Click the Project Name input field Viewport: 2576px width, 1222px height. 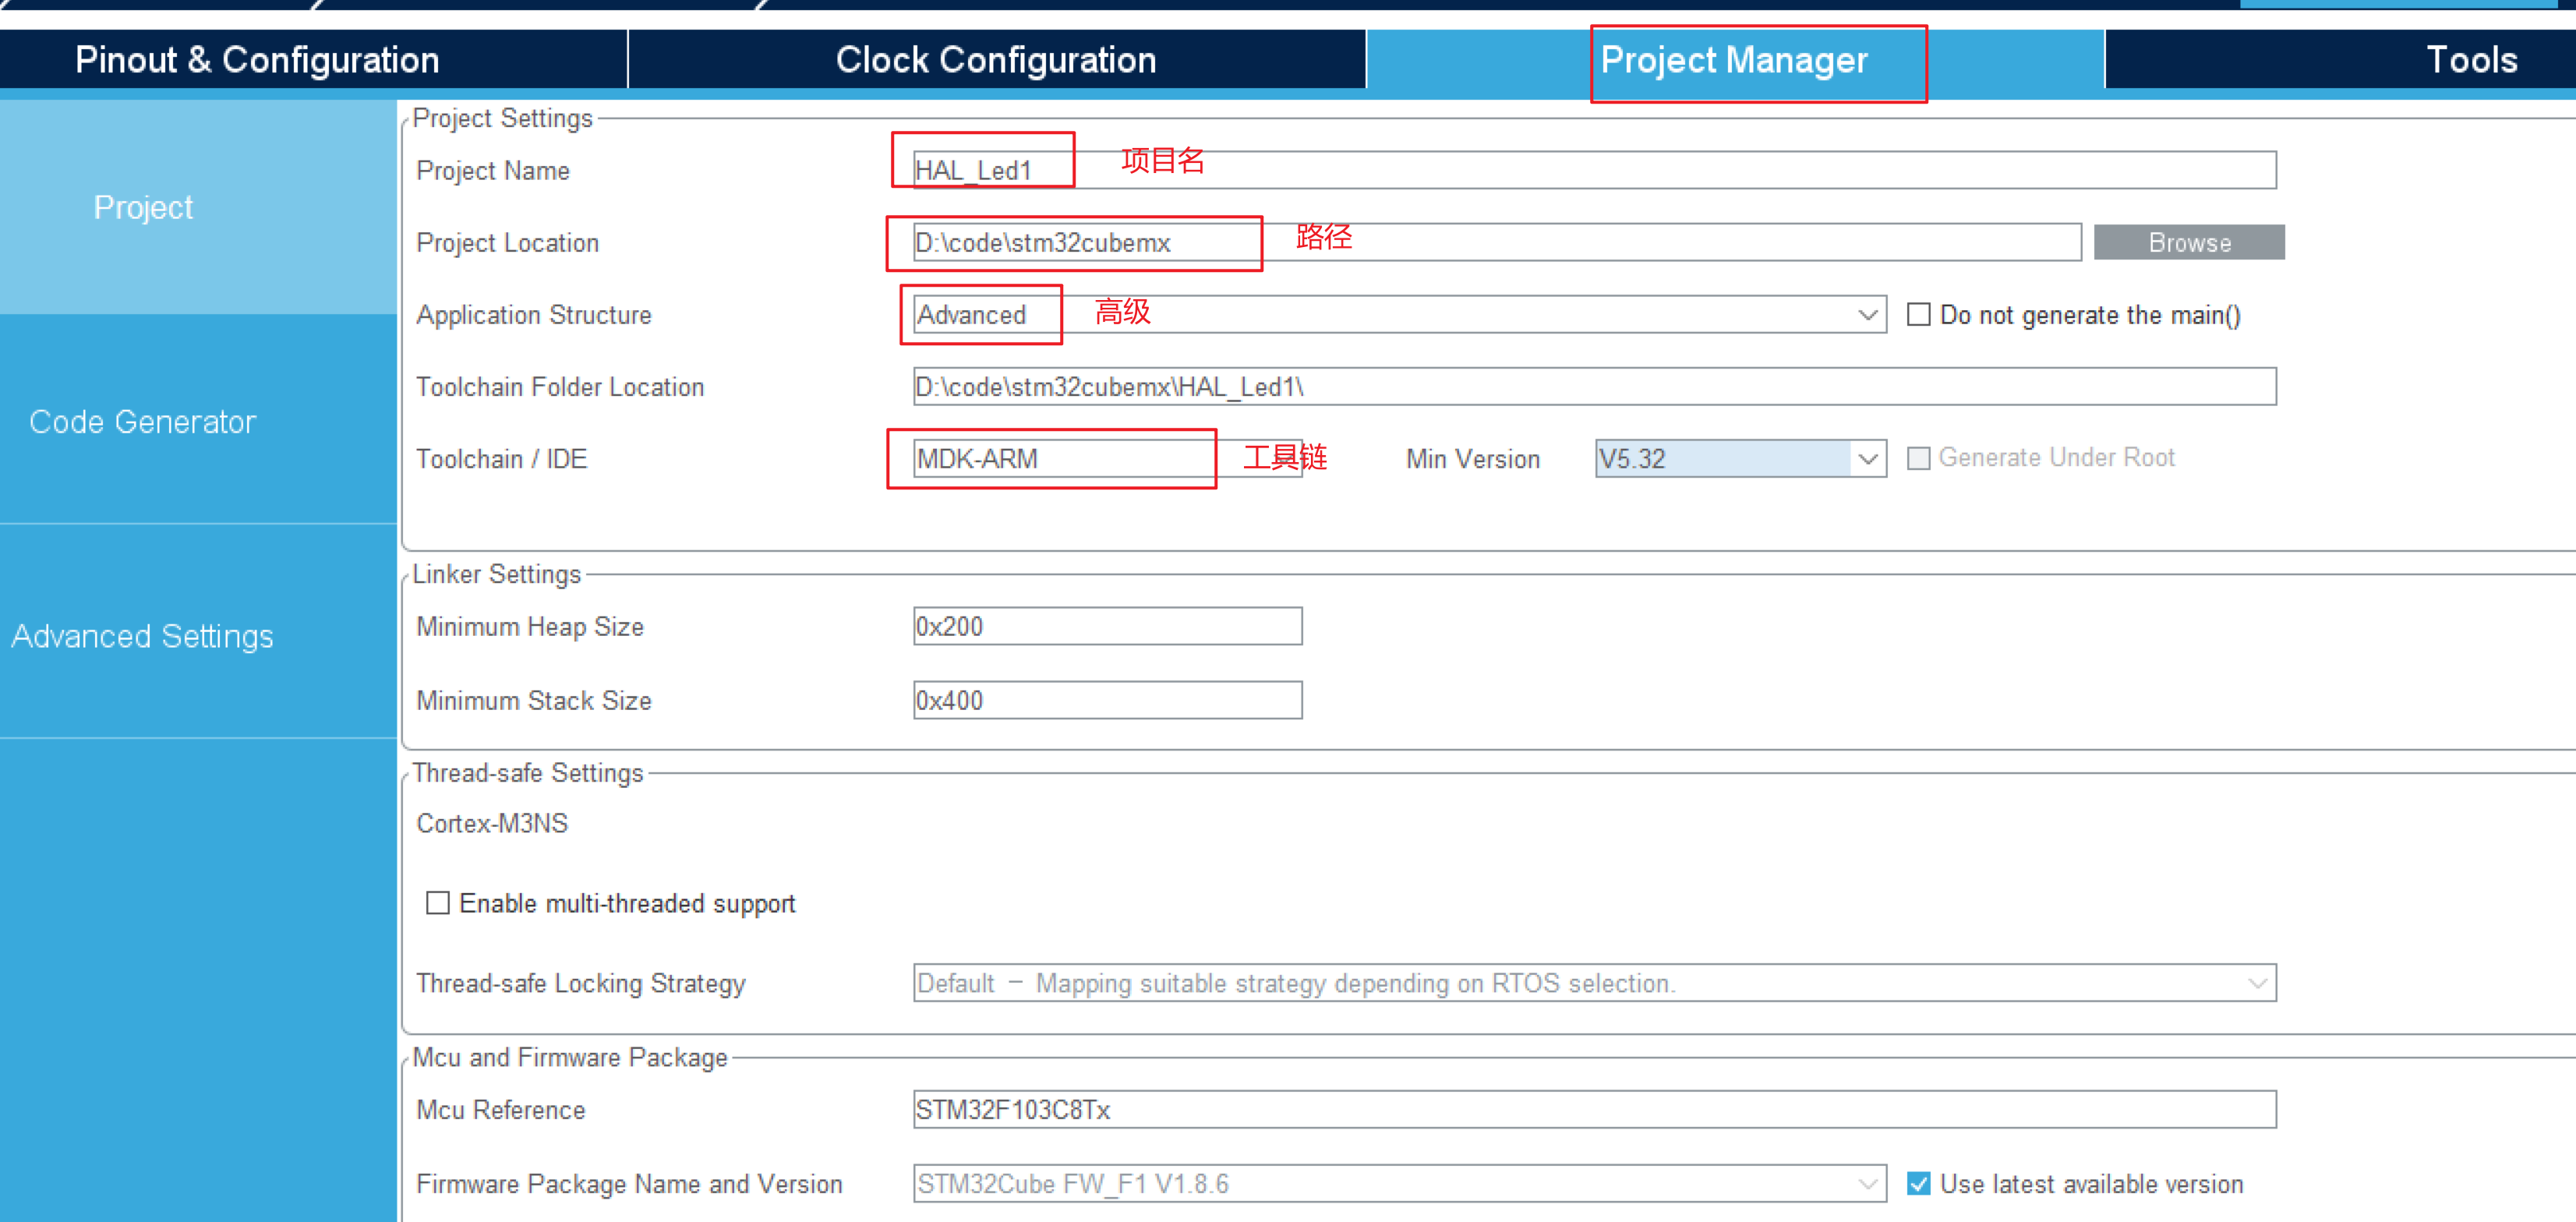[x=1600, y=170]
